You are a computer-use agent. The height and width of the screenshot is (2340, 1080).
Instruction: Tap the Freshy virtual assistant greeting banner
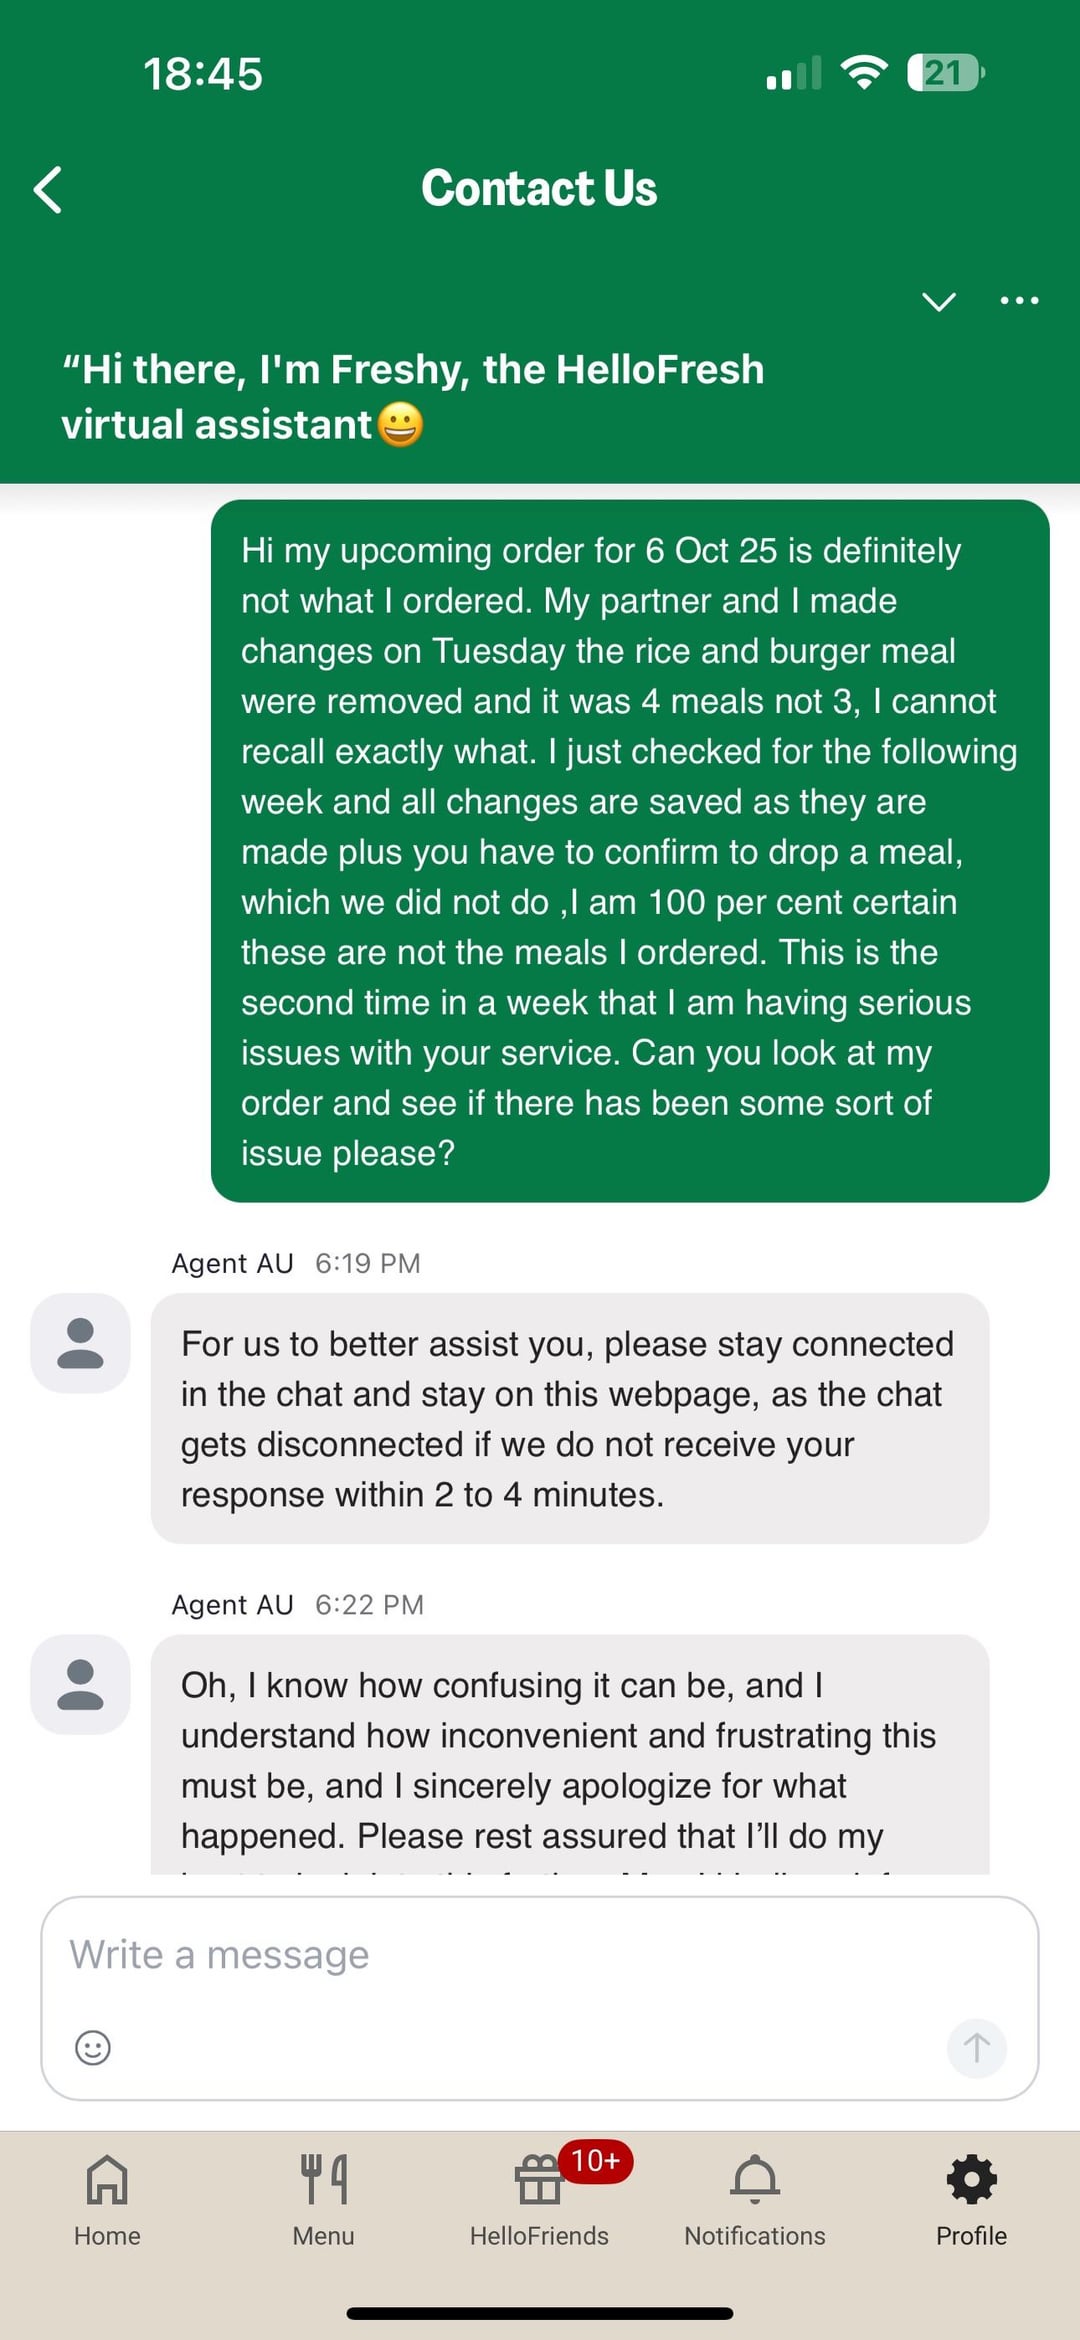coord(412,397)
